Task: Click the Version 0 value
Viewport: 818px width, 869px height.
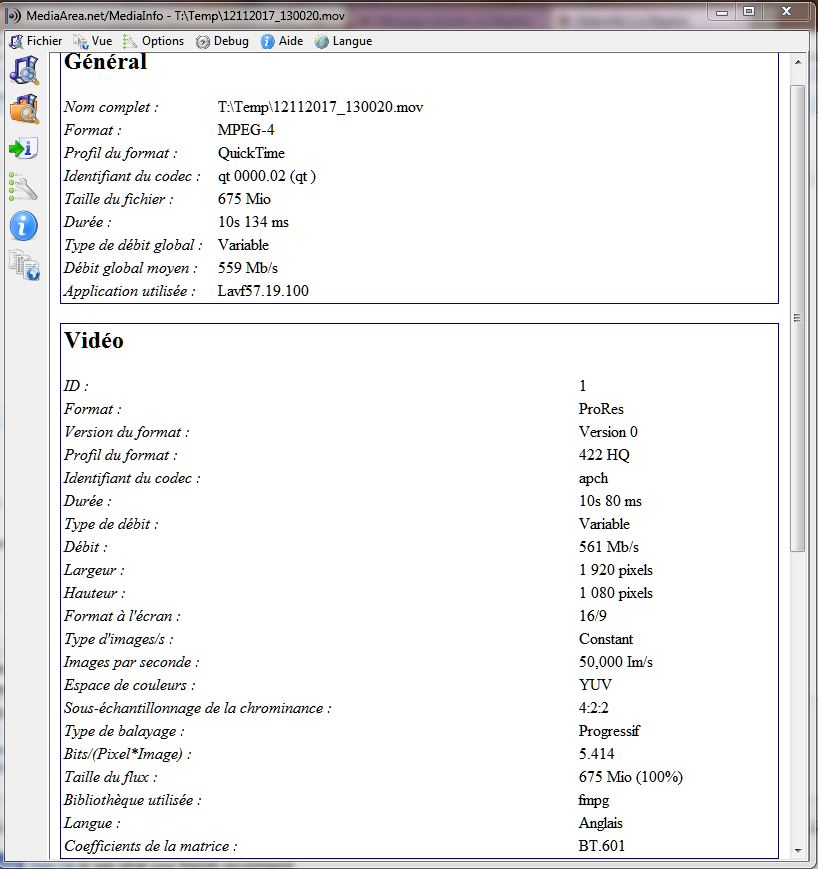Action: click(x=608, y=432)
